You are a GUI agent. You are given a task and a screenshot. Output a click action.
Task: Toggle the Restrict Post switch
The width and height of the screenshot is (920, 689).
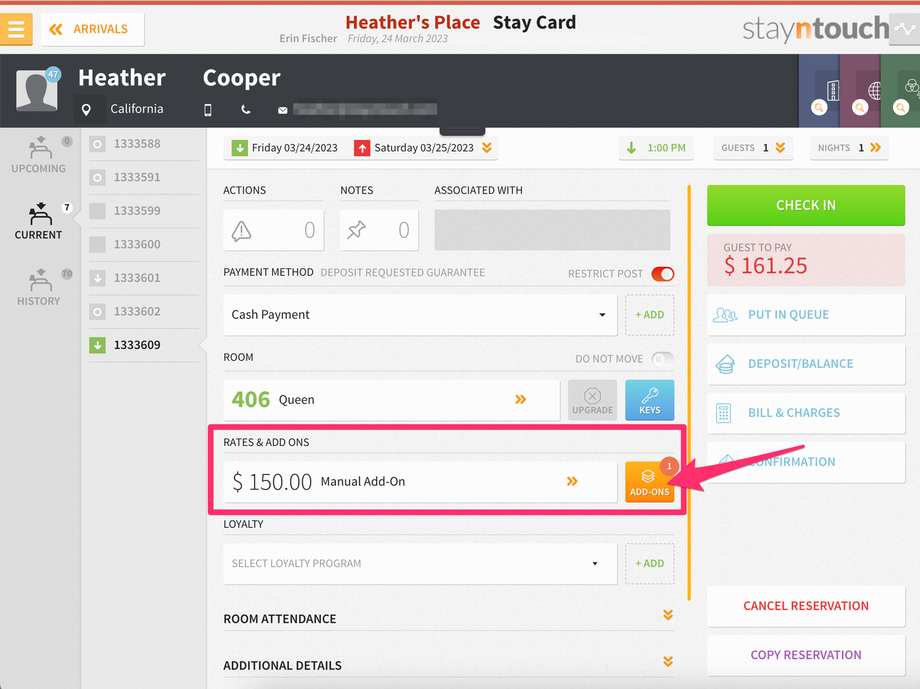(x=663, y=274)
